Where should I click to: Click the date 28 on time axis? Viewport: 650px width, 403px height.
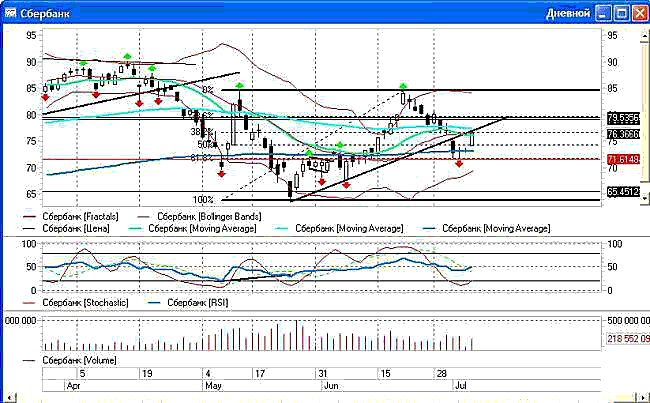coord(441,374)
